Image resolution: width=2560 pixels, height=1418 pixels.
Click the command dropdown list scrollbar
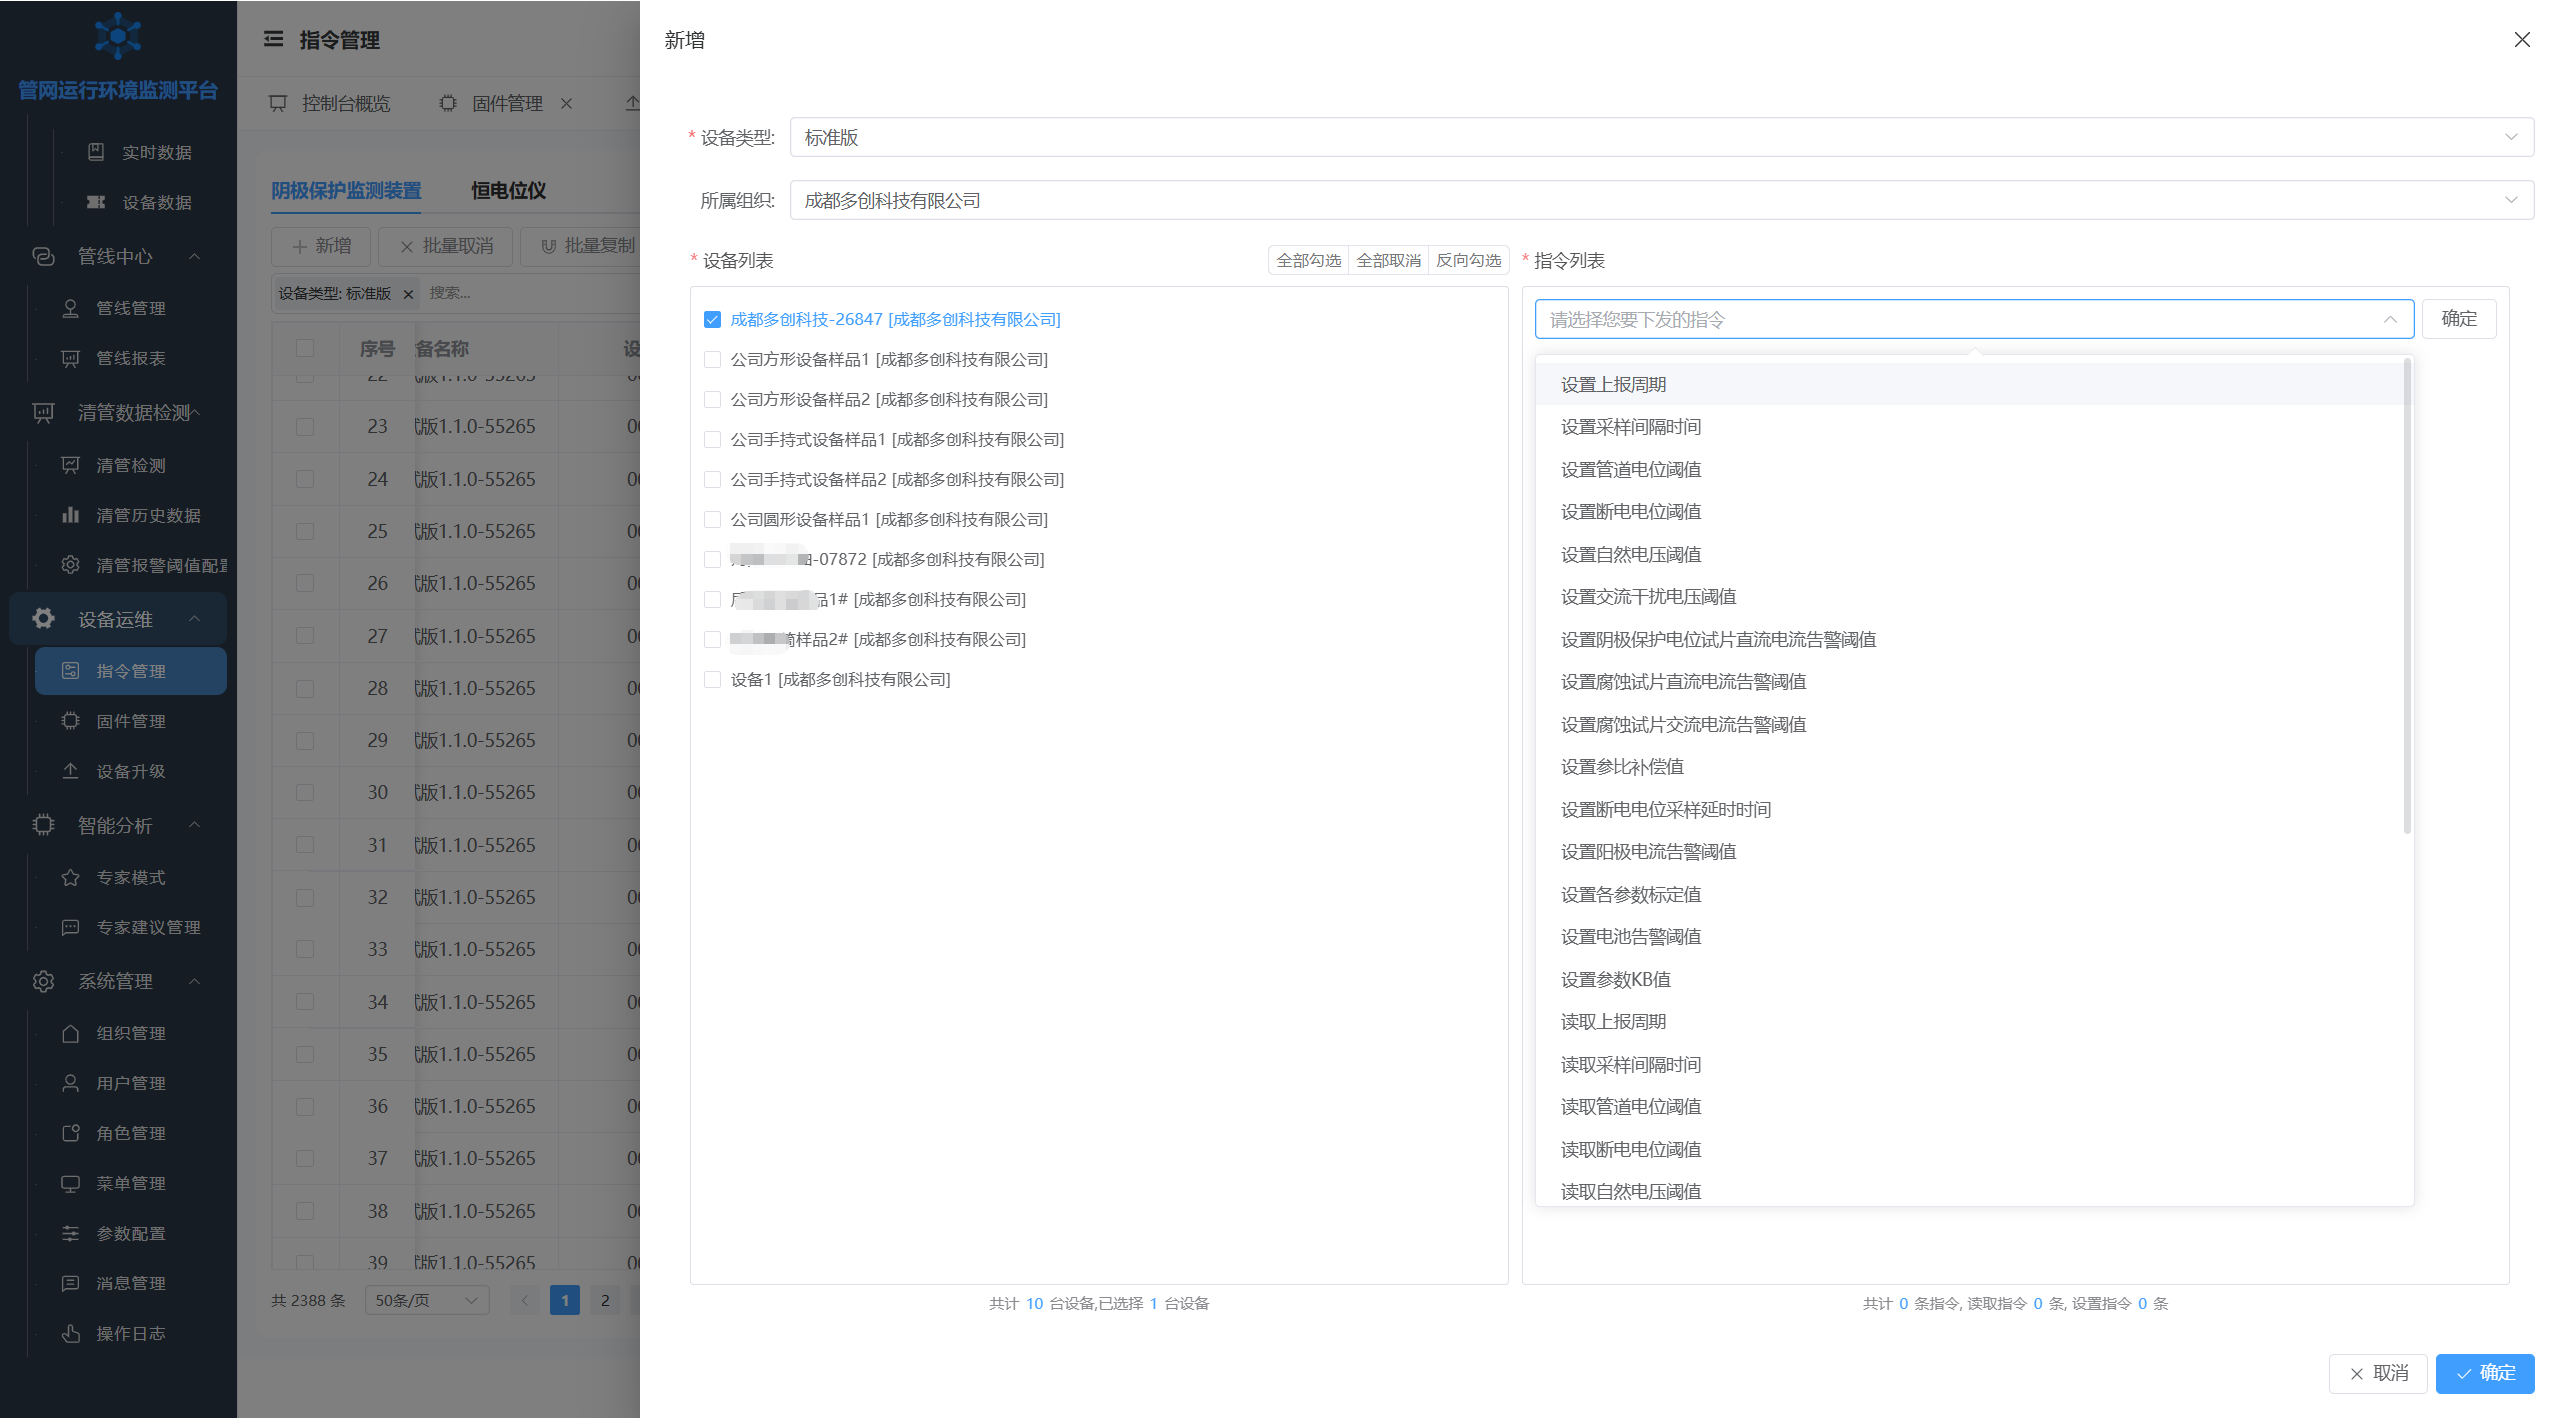[x=2407, y=596]
